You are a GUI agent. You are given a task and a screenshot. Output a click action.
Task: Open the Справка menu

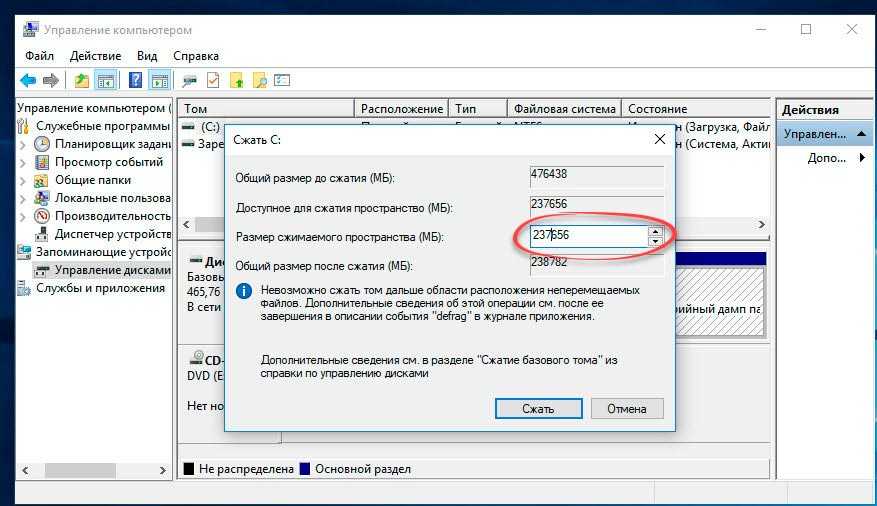(x=196, y=56)
